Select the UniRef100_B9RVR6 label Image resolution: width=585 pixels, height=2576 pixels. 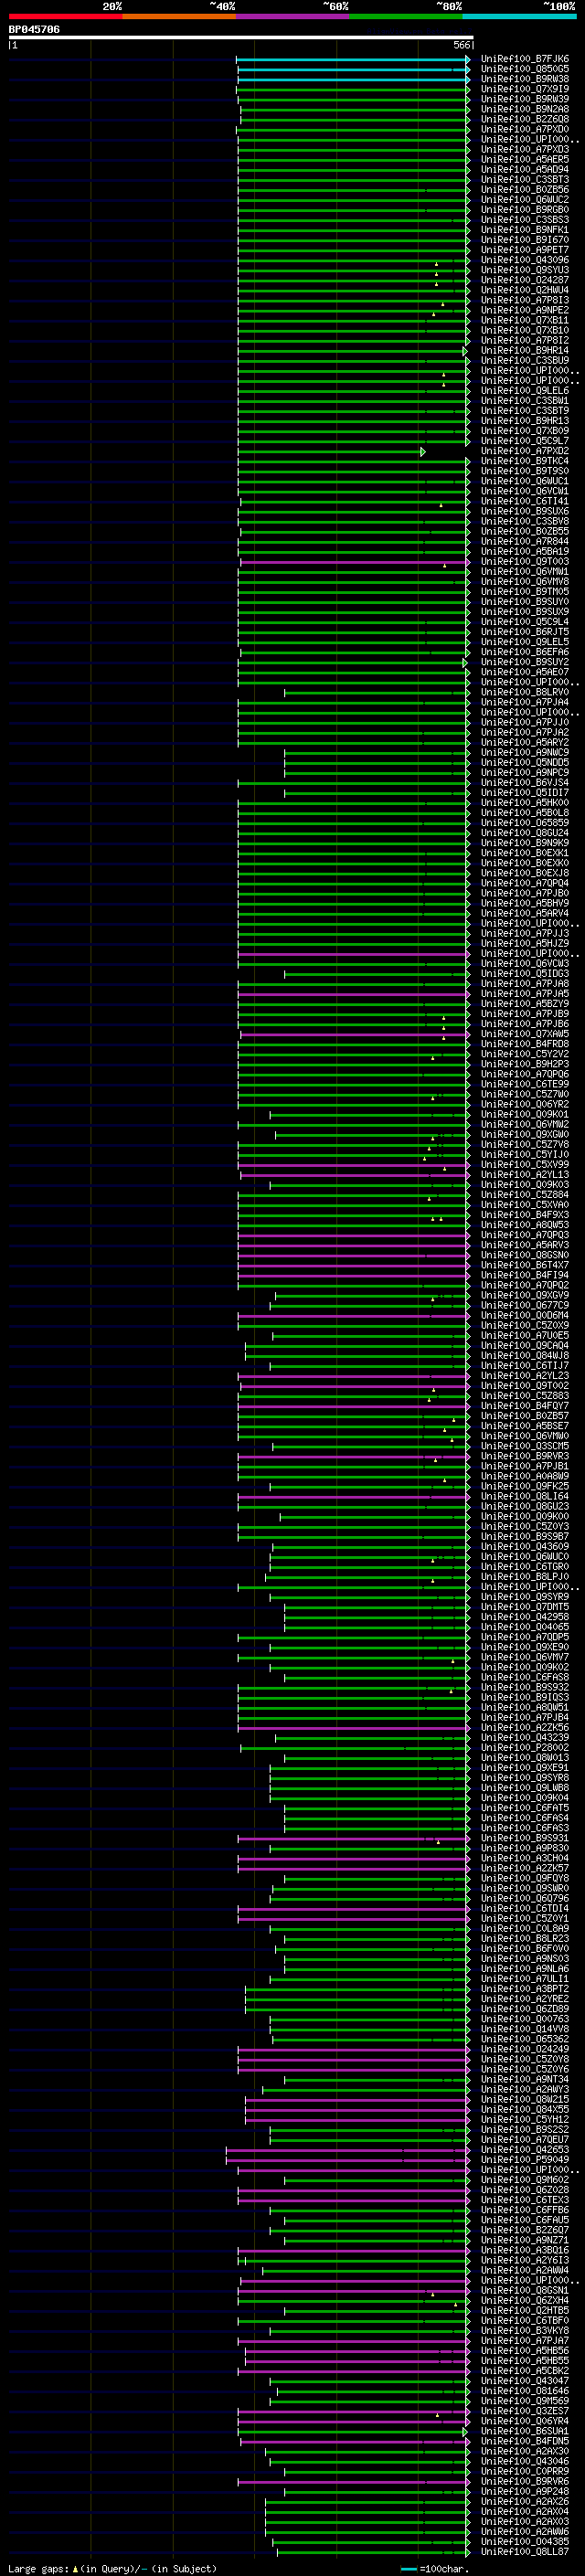click(525, 2481)
